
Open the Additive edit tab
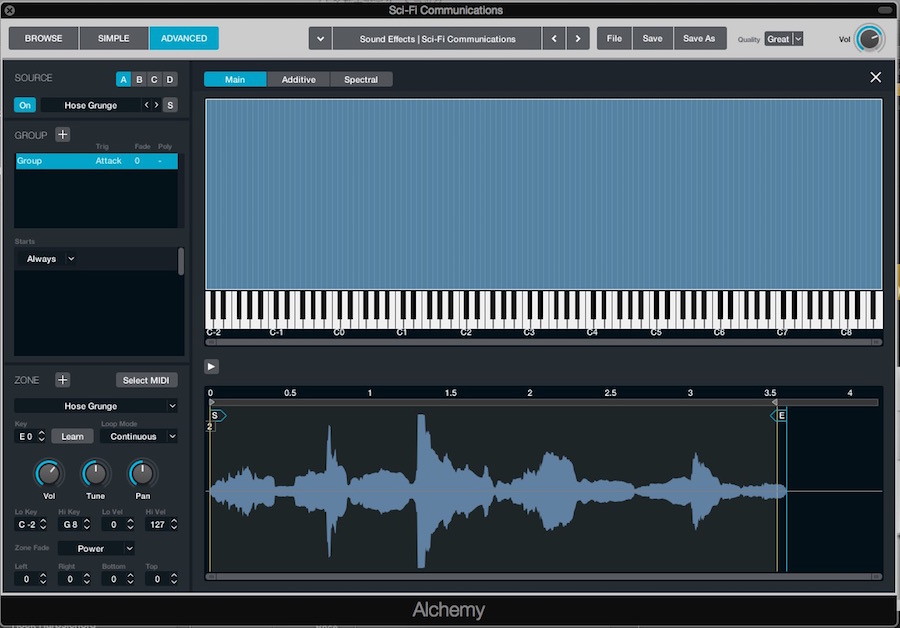click(x=298, y=79)
